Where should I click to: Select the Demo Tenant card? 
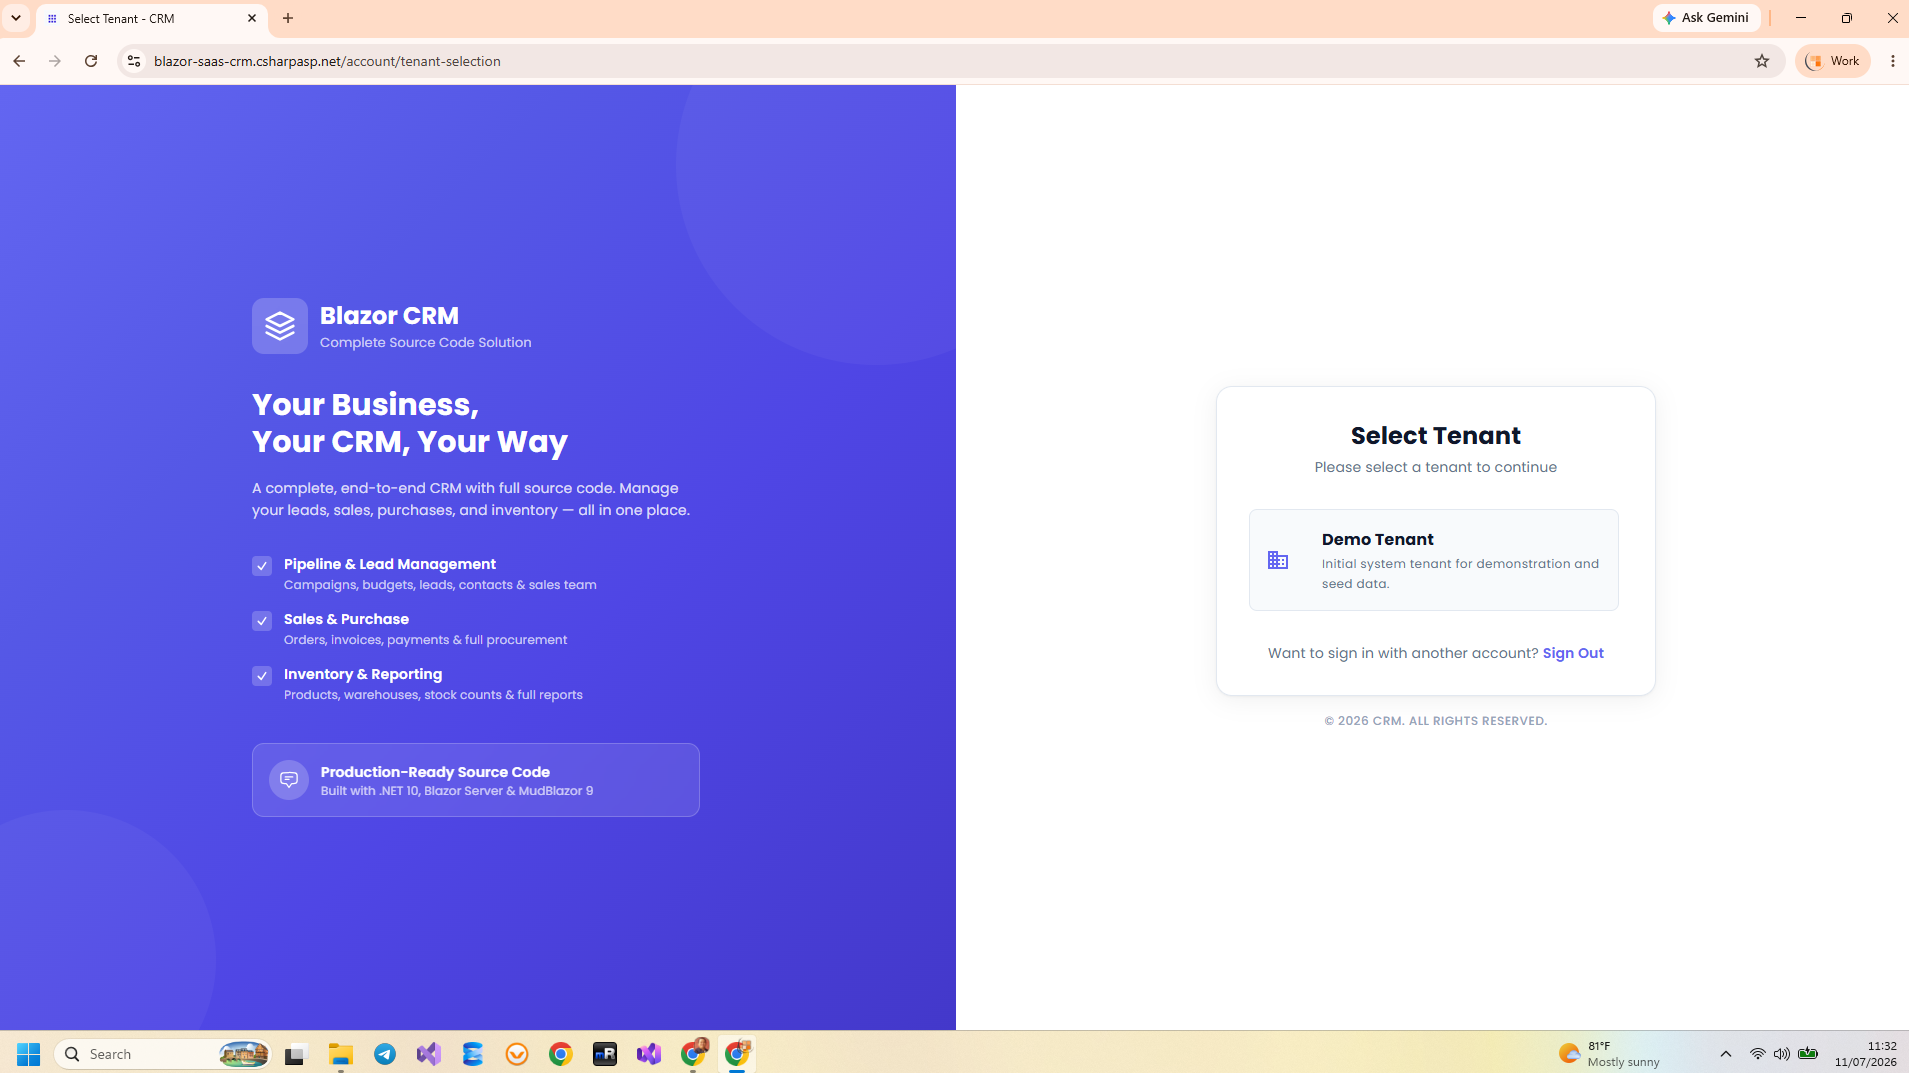click(1433, 560)
